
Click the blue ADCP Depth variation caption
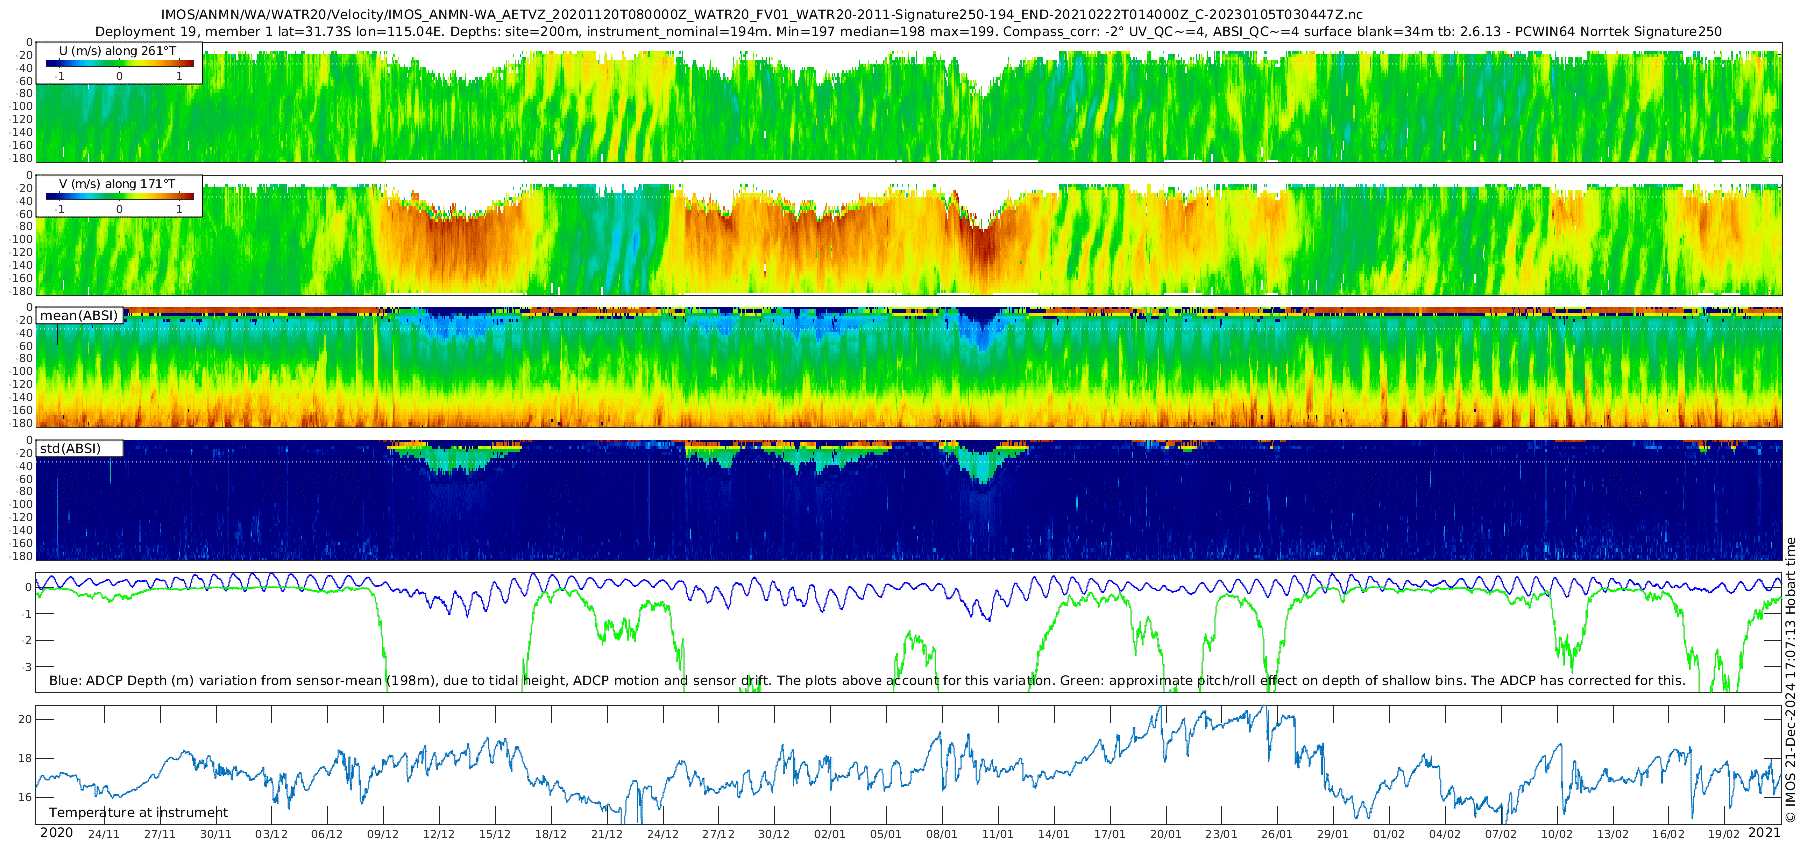[x=867, y=680]
